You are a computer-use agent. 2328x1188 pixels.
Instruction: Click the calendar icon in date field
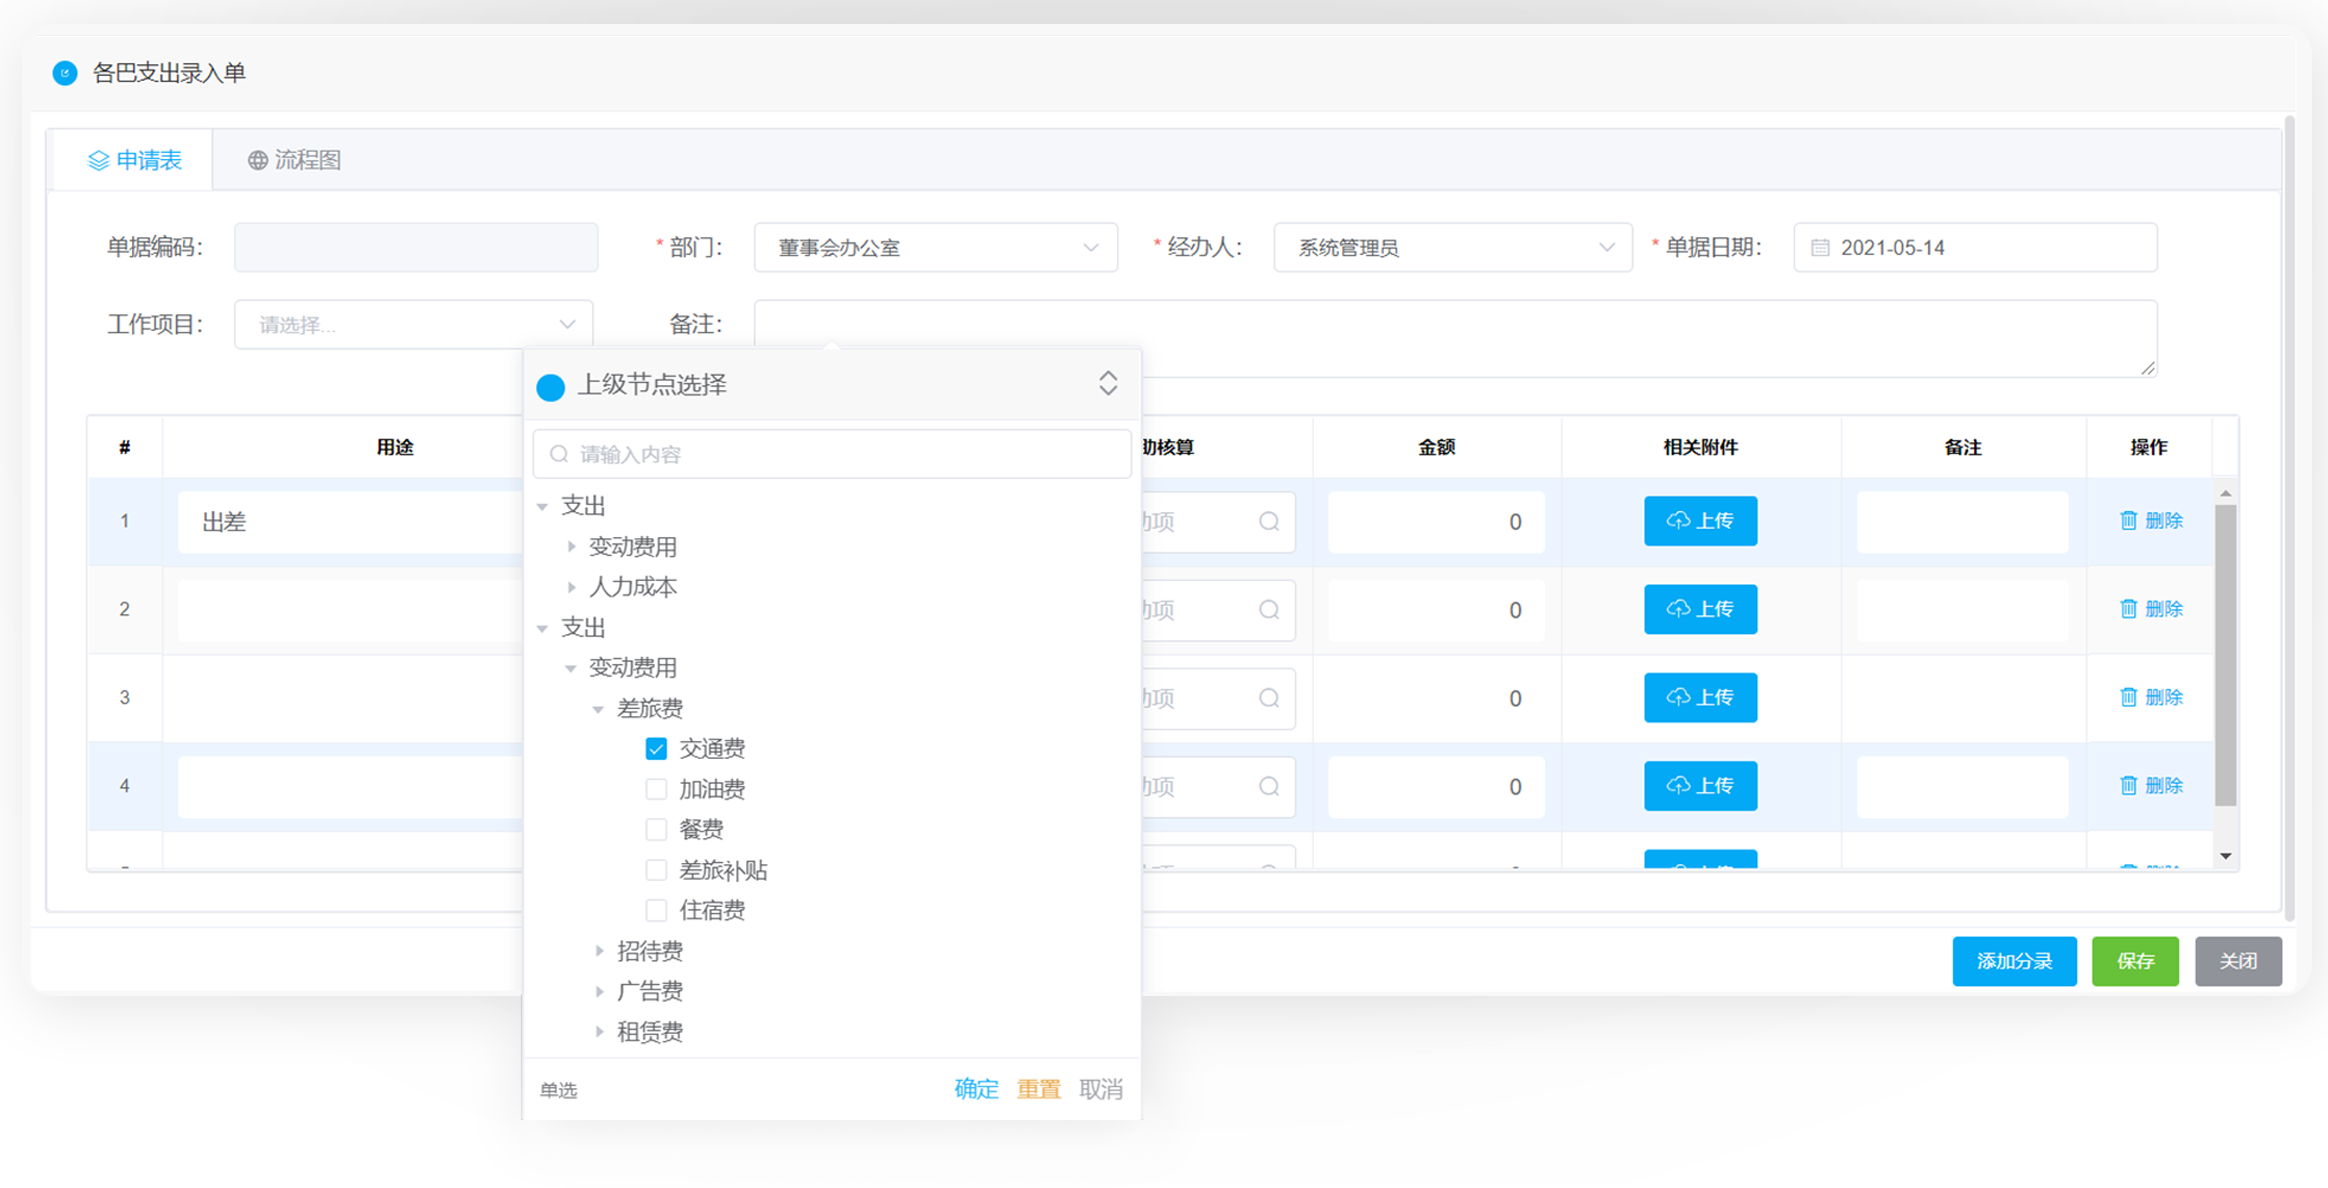point(1820,248)
